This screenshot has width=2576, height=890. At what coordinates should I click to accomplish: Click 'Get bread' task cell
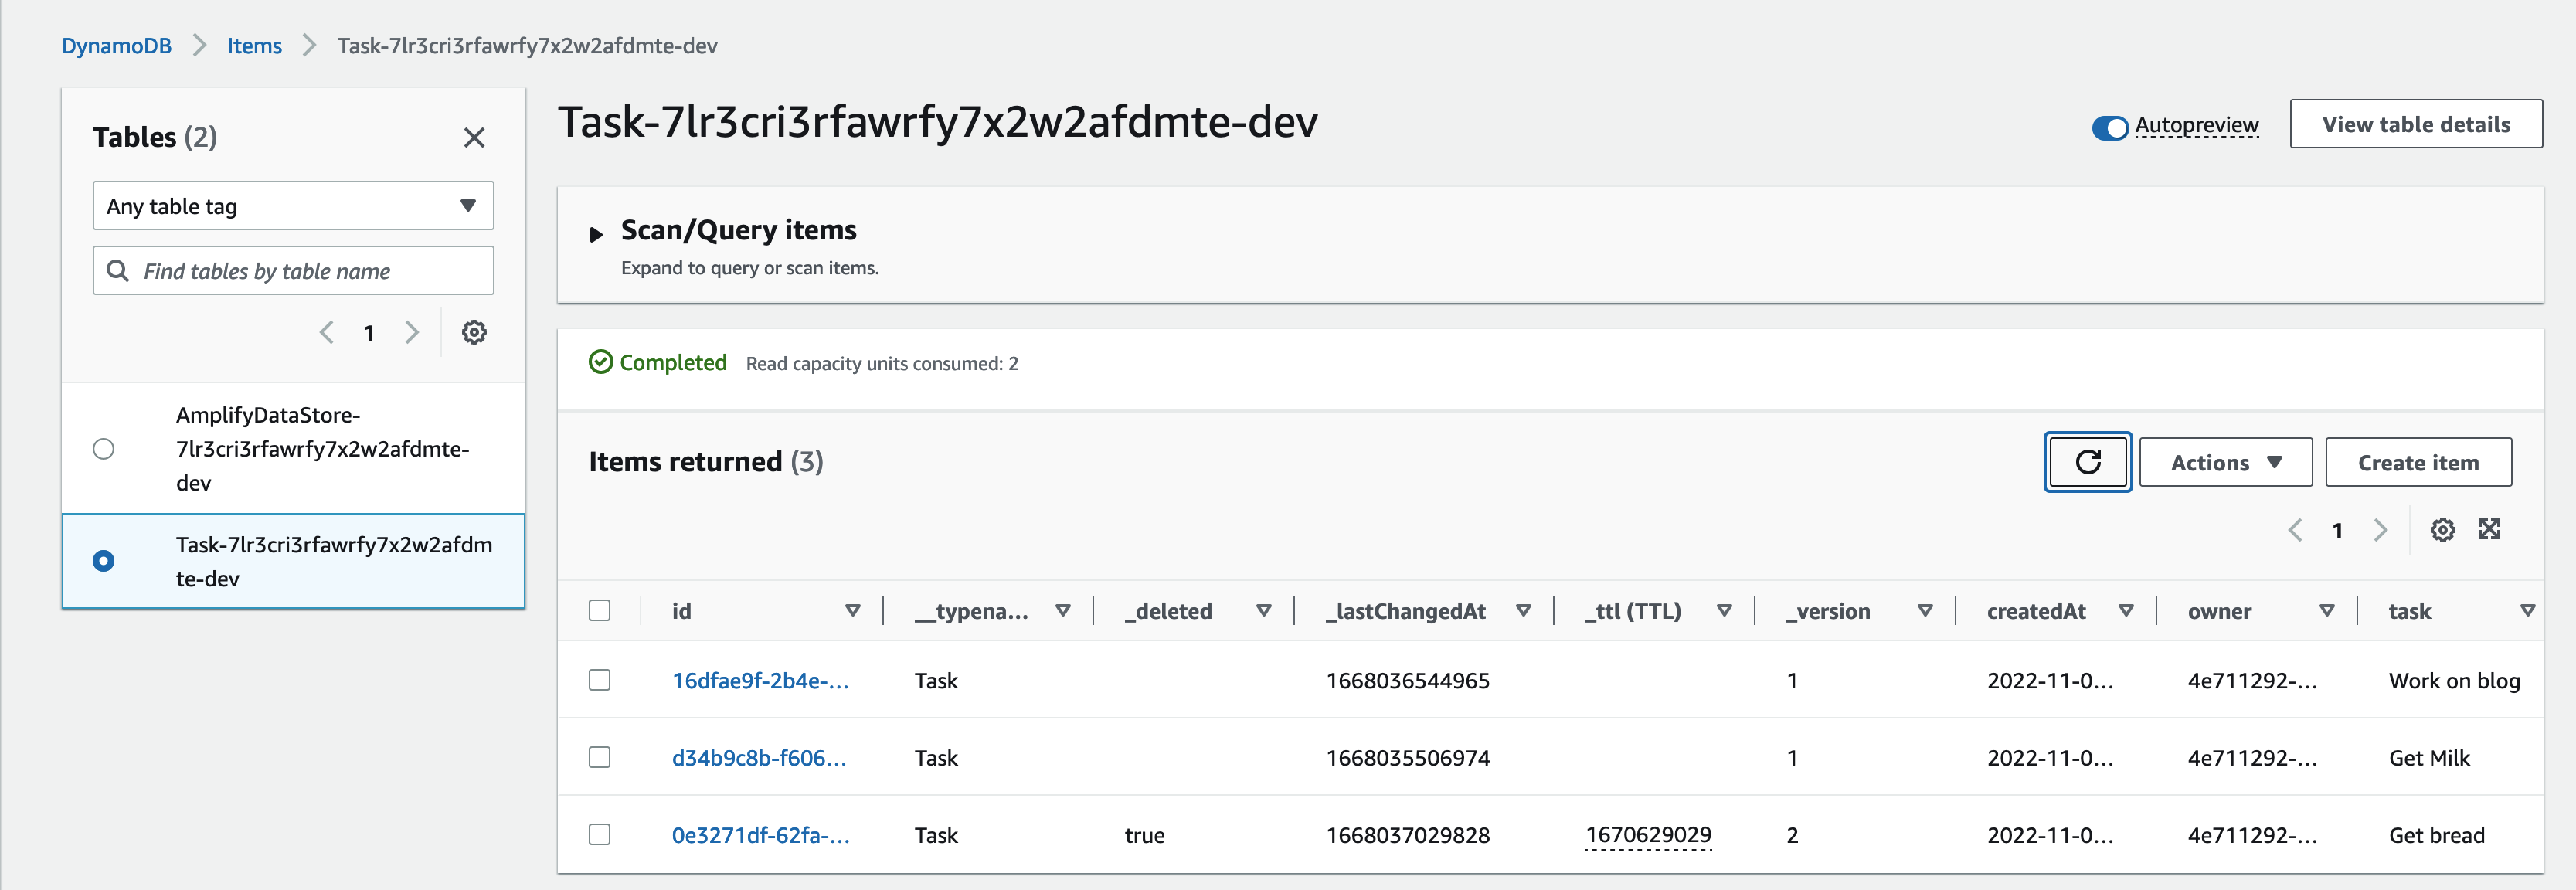click(x=2436, y=834)
